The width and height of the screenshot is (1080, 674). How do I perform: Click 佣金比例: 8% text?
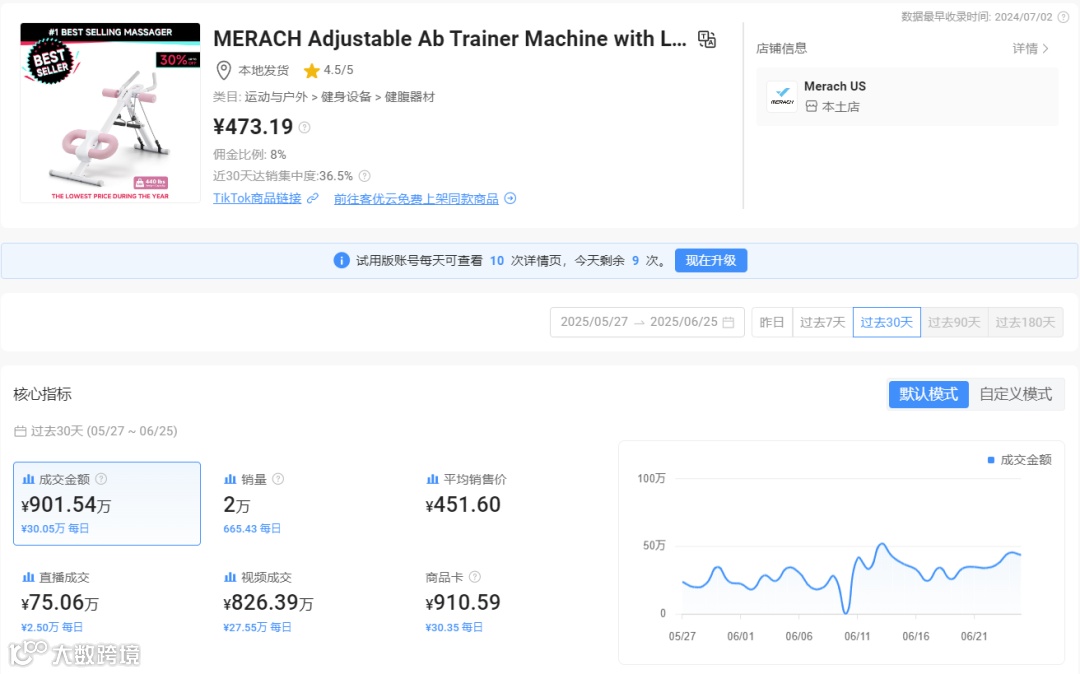(249, 155)
